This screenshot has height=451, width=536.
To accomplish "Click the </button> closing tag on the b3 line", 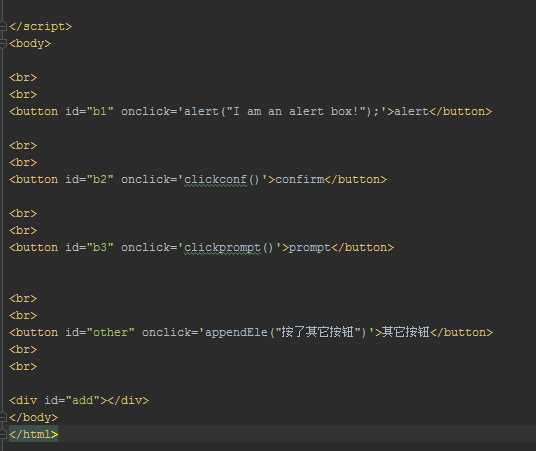I will (x=362, y=248).
